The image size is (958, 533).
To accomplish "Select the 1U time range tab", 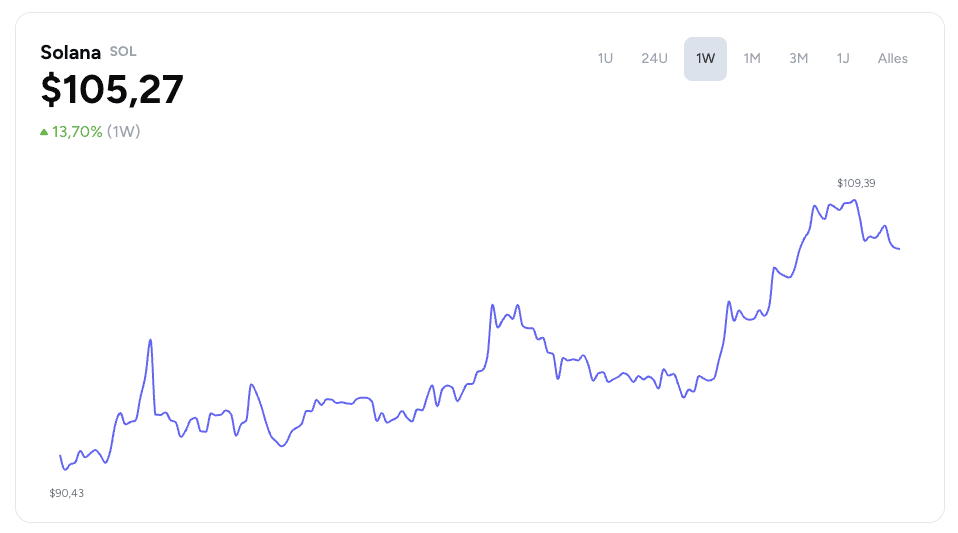I will (605, 59).
